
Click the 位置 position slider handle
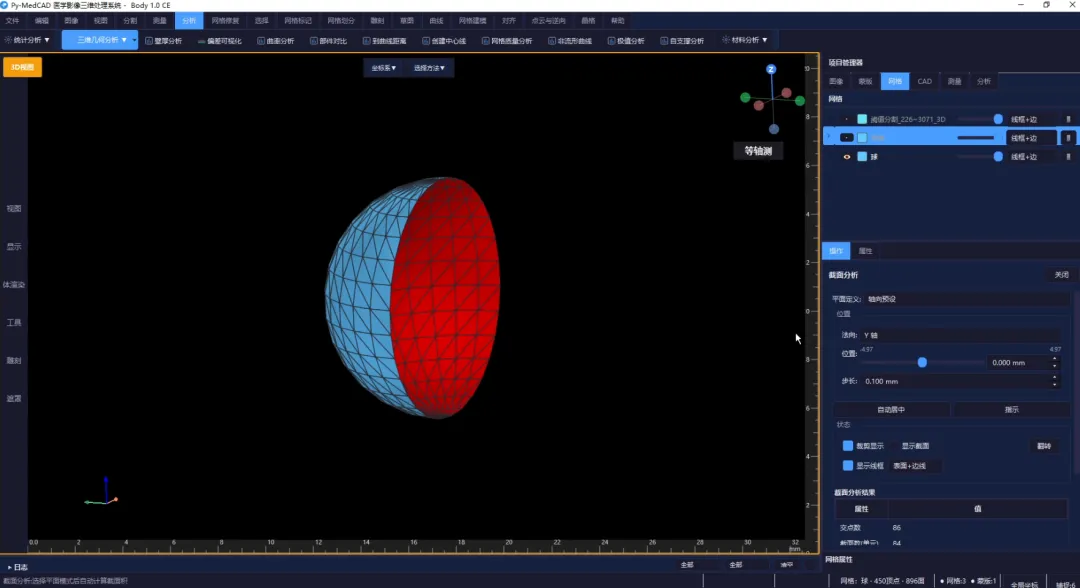pos(922,362)
